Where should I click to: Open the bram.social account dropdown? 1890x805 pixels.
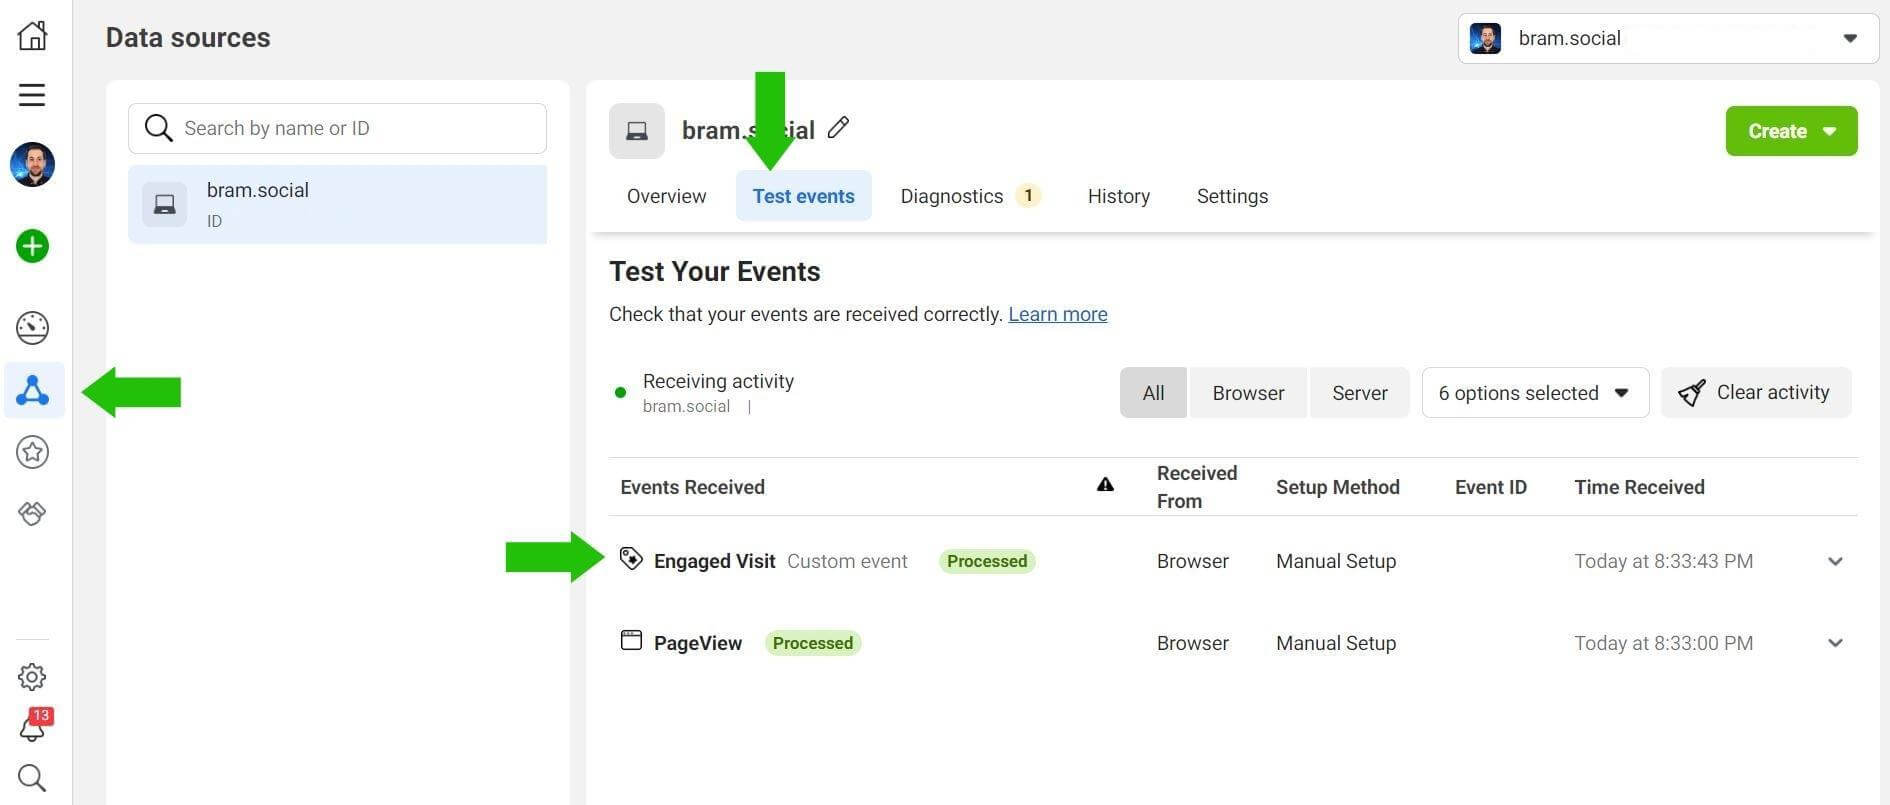[1667, 39]
